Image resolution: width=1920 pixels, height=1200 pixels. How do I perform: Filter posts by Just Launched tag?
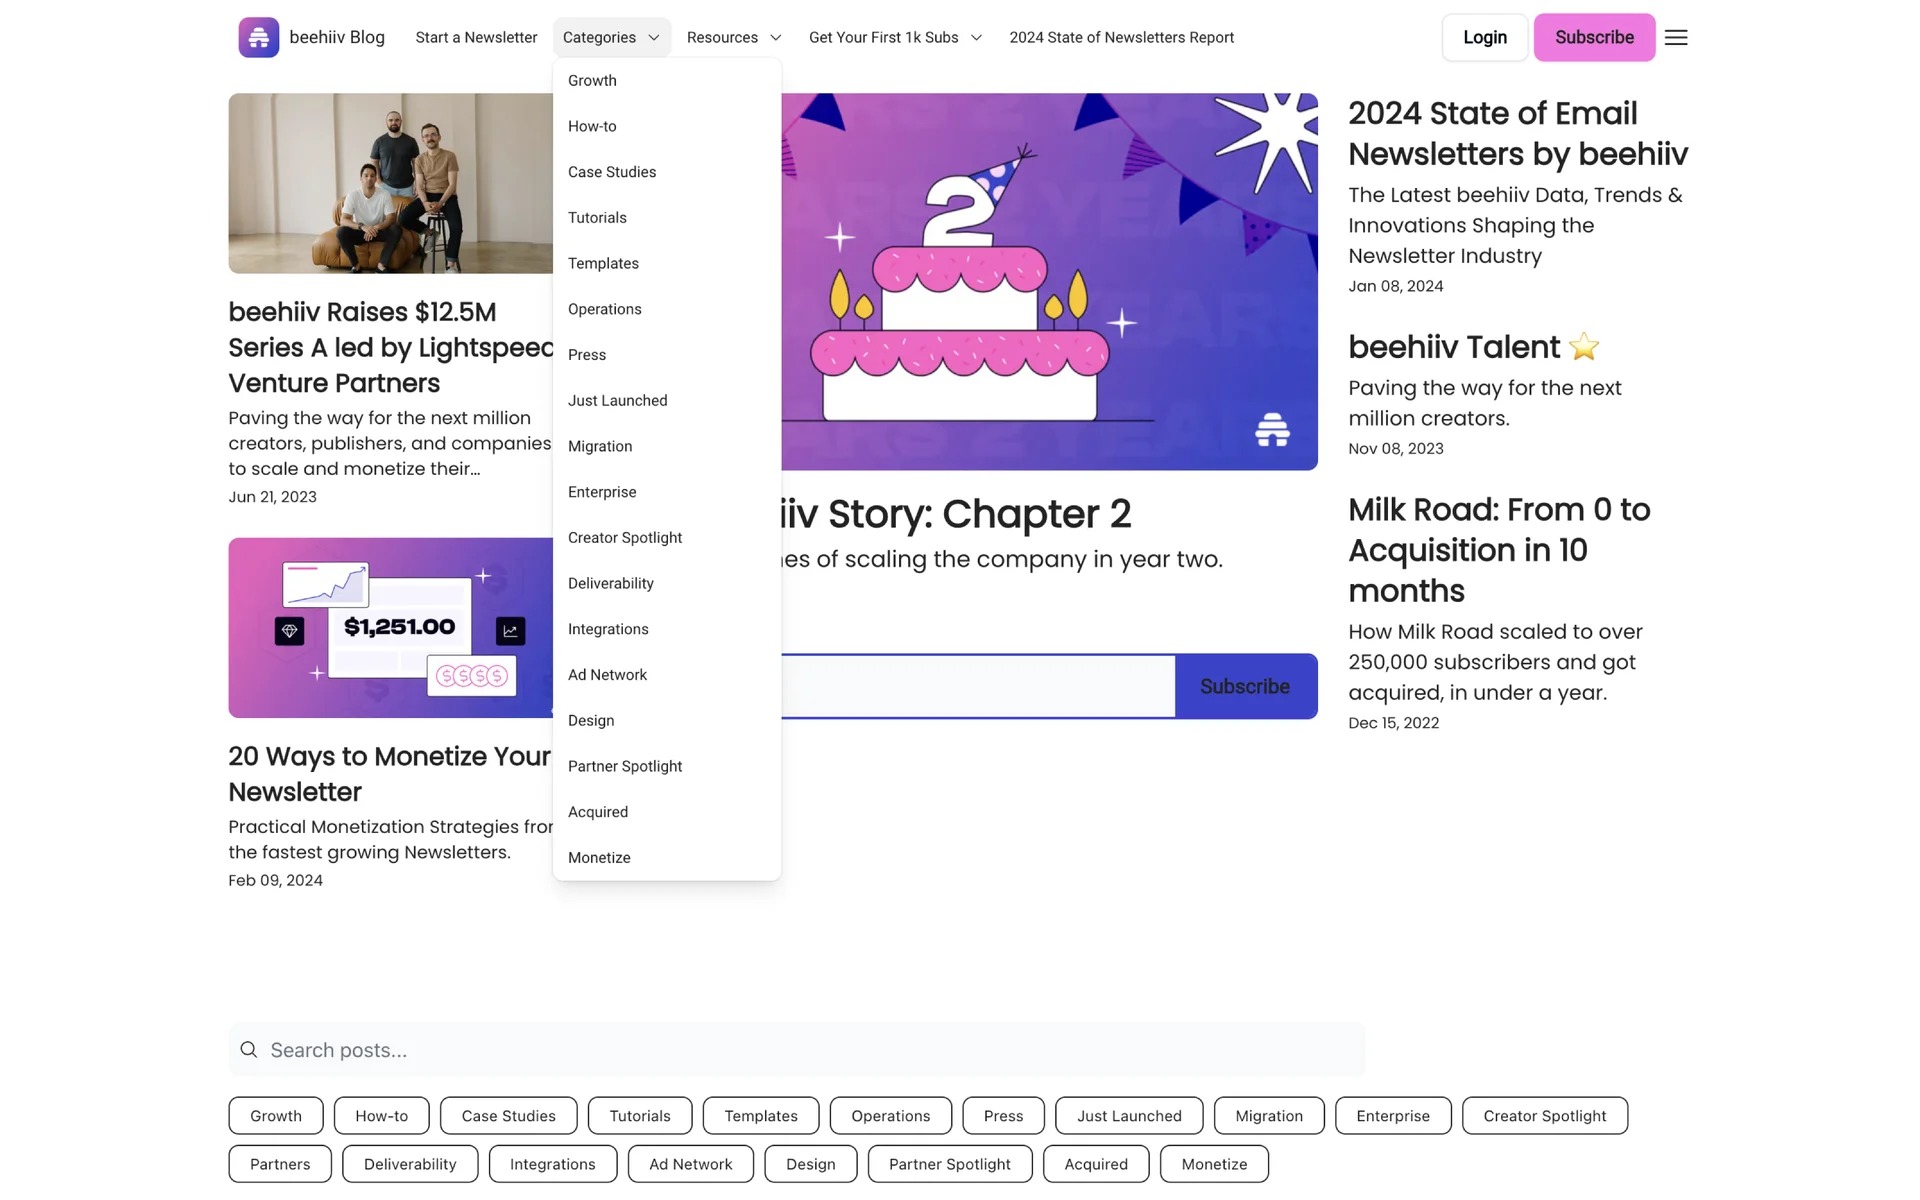pos(1128,1115)
